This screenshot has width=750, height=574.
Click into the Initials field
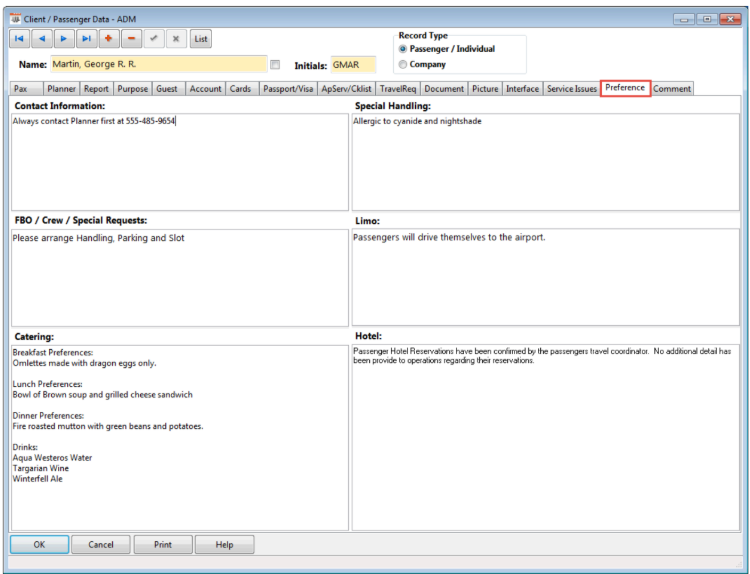[353, 65]
